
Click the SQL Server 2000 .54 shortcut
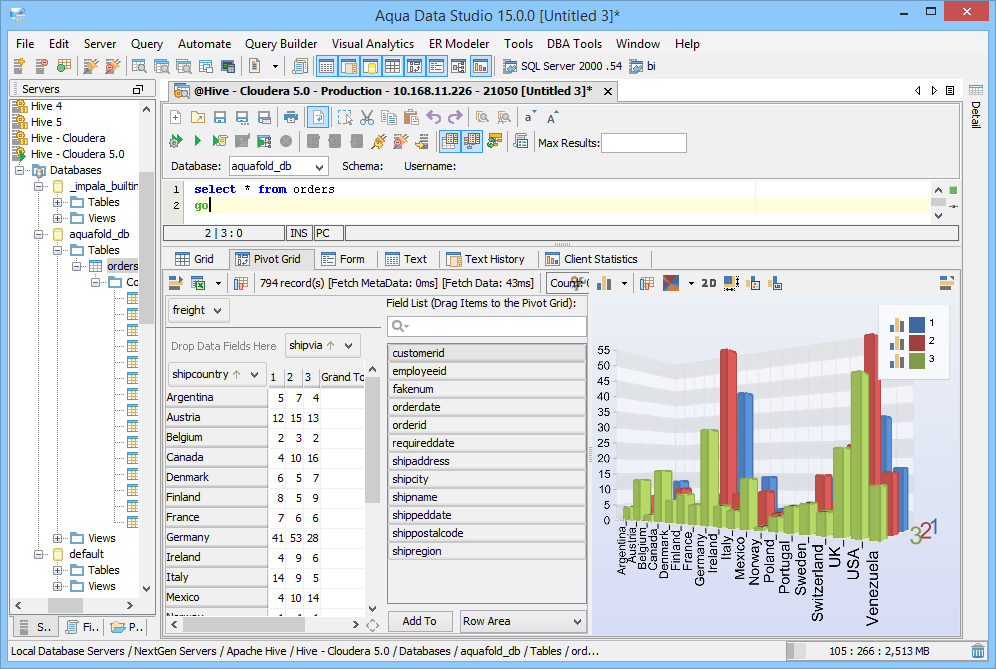pos(563,66)
